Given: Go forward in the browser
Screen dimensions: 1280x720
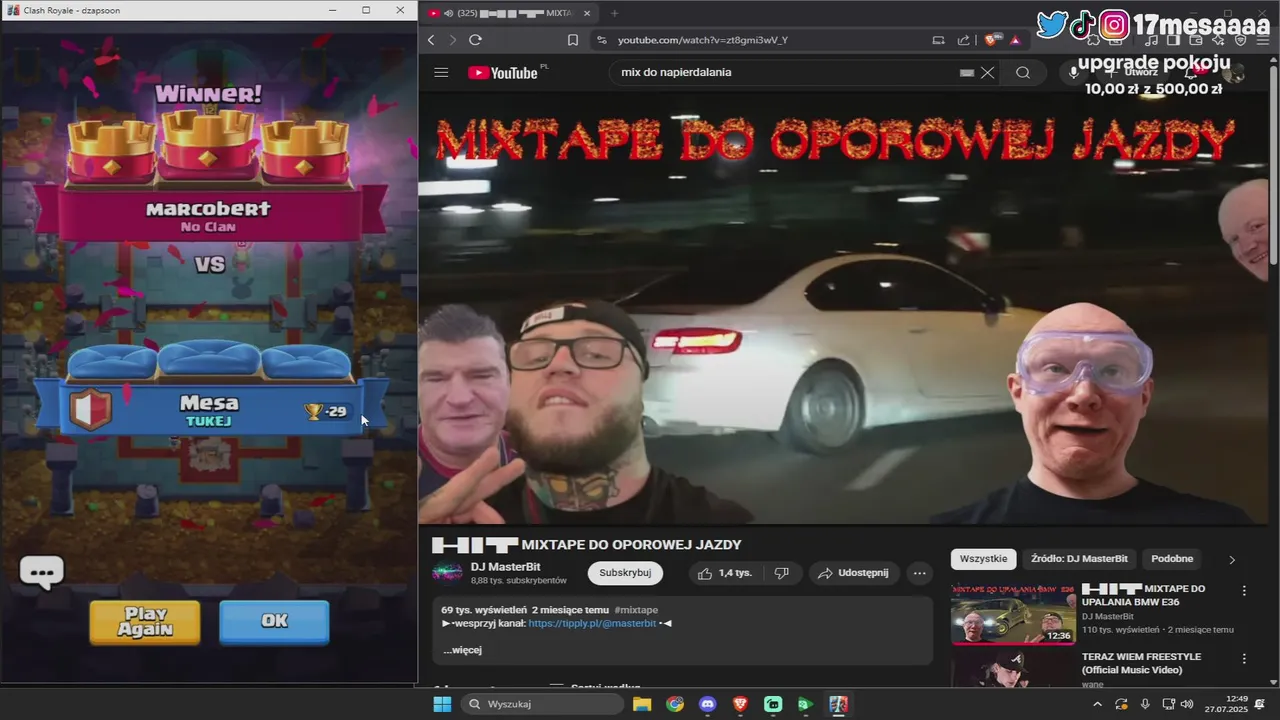Looking at the screenshot, I should click(x=453, y=40).
